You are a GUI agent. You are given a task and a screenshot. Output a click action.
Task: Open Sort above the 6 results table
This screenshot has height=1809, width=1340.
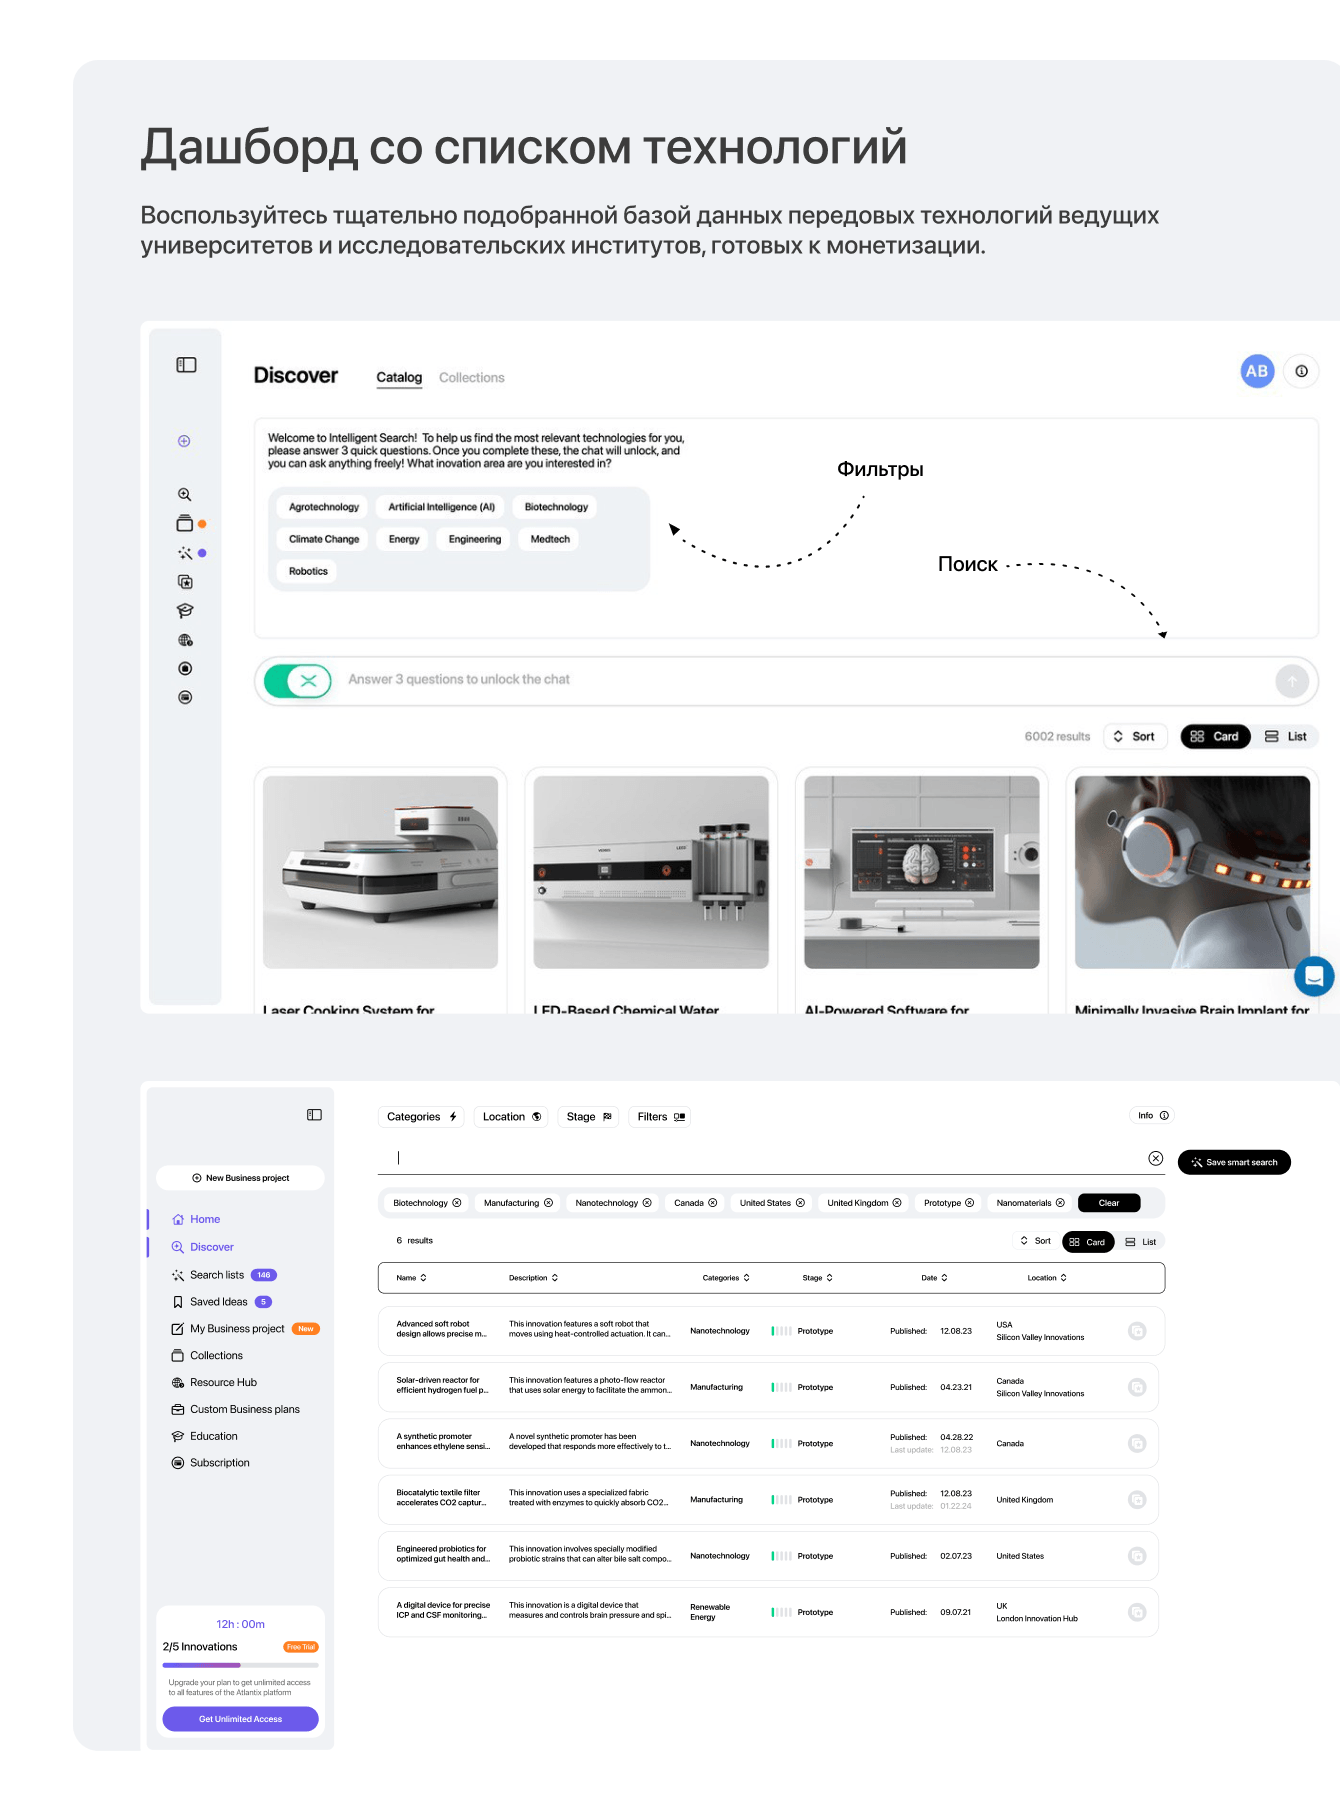(1035, 1241)
